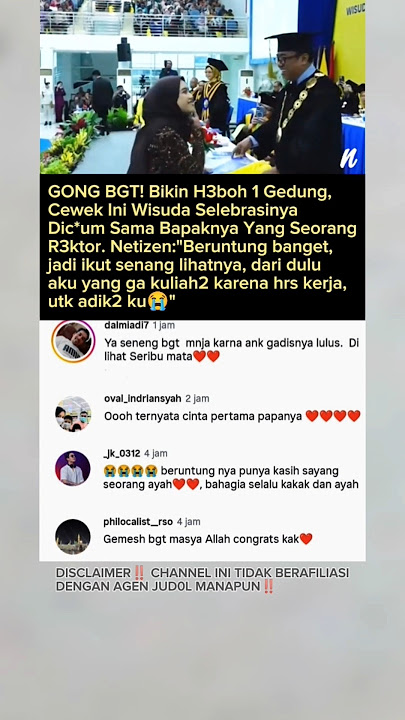This screenshot has width=405, height=720.
Task: Open username dalmiadi7 link
Action: click(126, 325)
